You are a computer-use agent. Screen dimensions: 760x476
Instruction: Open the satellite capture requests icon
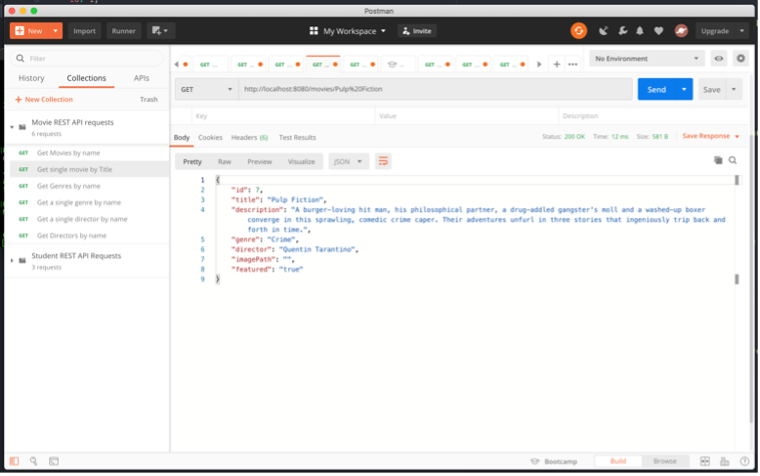click(603, 31)
